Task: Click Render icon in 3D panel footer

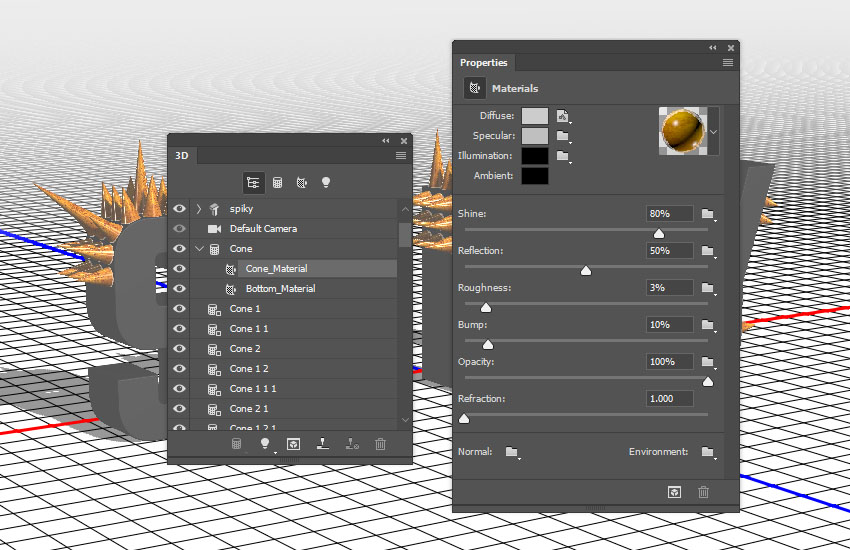Action: click(293, 444)
